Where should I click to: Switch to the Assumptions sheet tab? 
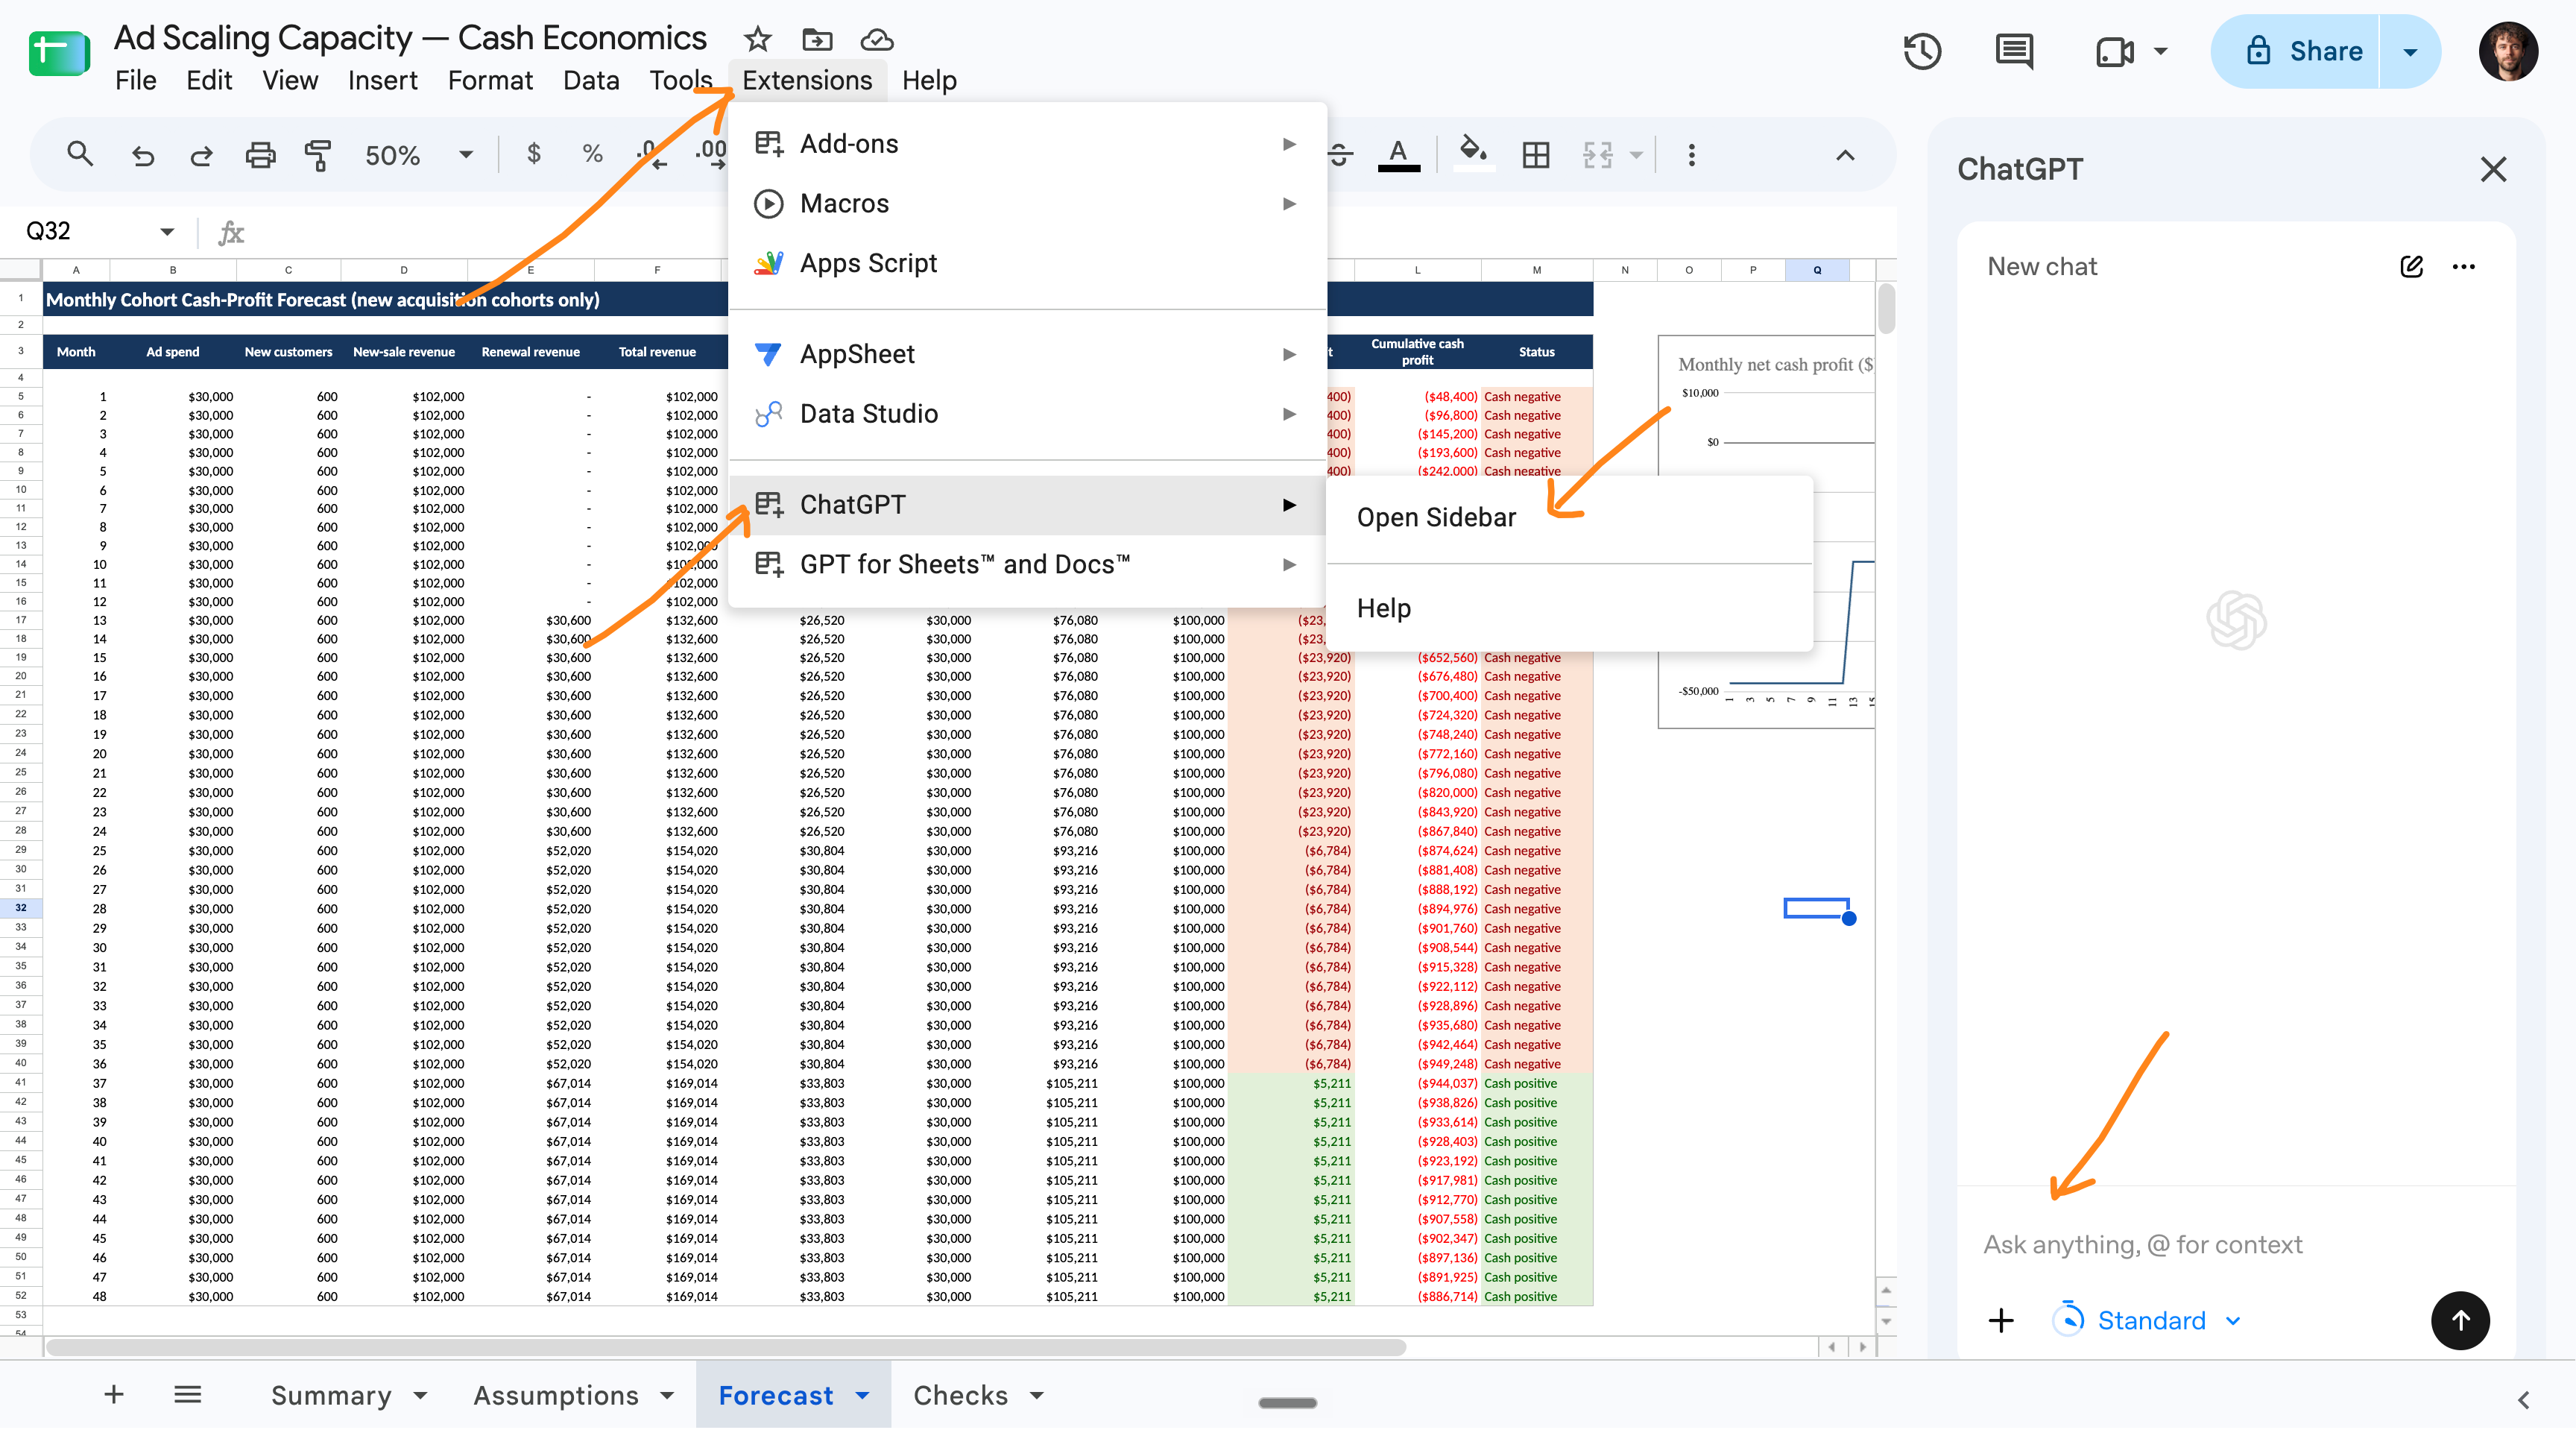[556, 1395]
